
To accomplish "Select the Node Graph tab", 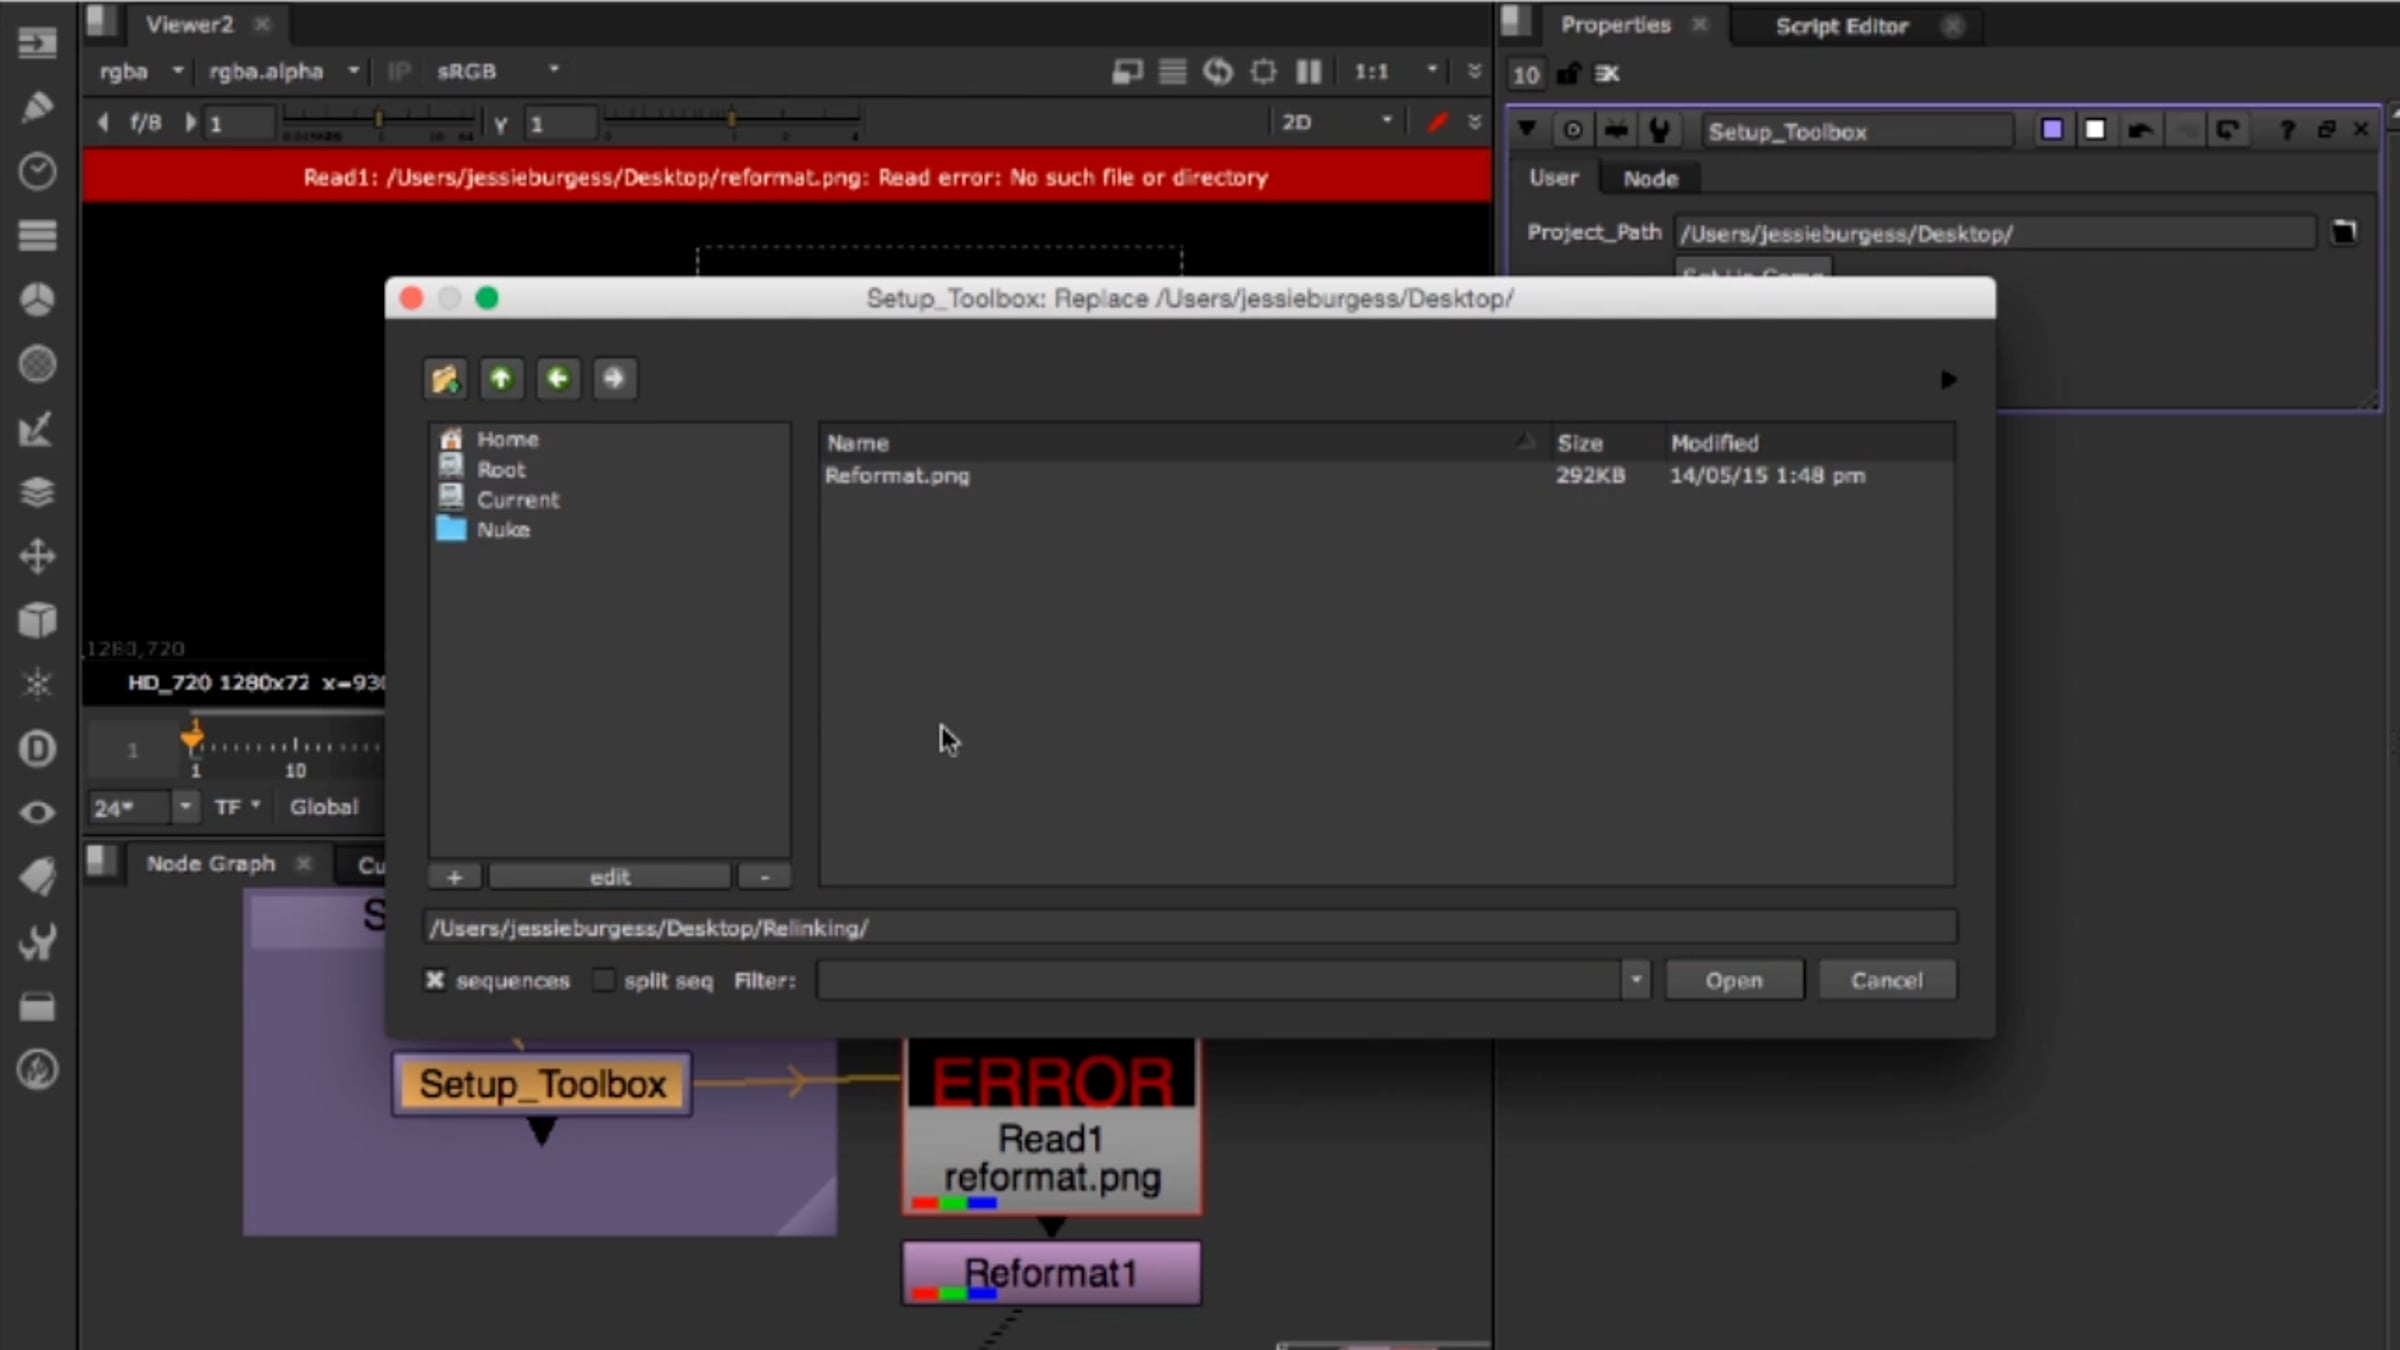I will click(x=210, y=863).
